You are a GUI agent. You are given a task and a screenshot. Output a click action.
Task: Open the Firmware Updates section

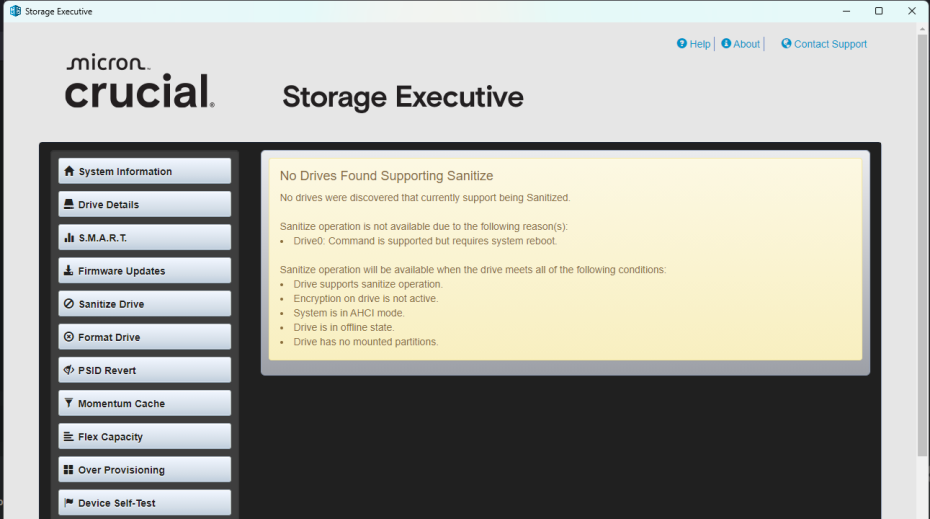click(144, 271)
